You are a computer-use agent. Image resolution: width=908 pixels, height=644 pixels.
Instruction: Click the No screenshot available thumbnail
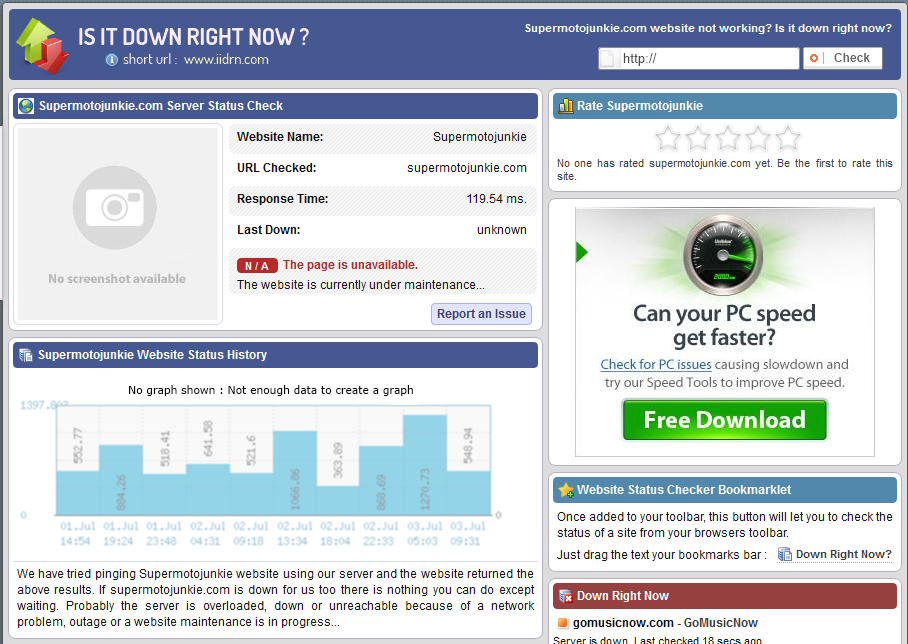[x=117, y=224]
